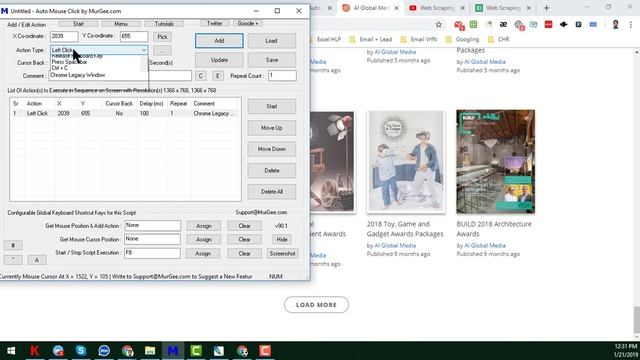Click the Add action button
Image resolution: width=640 pixels, height=360 pixels.
click(219, 41)
